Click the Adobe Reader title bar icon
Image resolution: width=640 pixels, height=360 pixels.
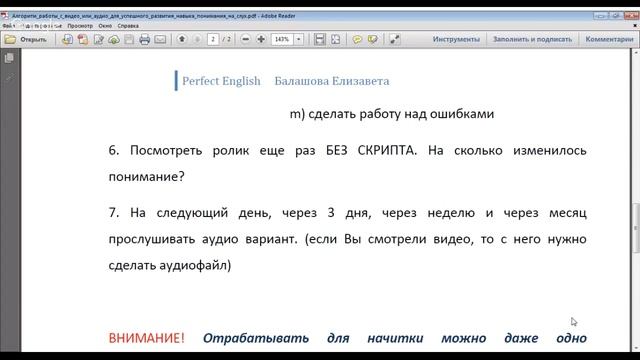pyautogui.click(x=4, y=16)
